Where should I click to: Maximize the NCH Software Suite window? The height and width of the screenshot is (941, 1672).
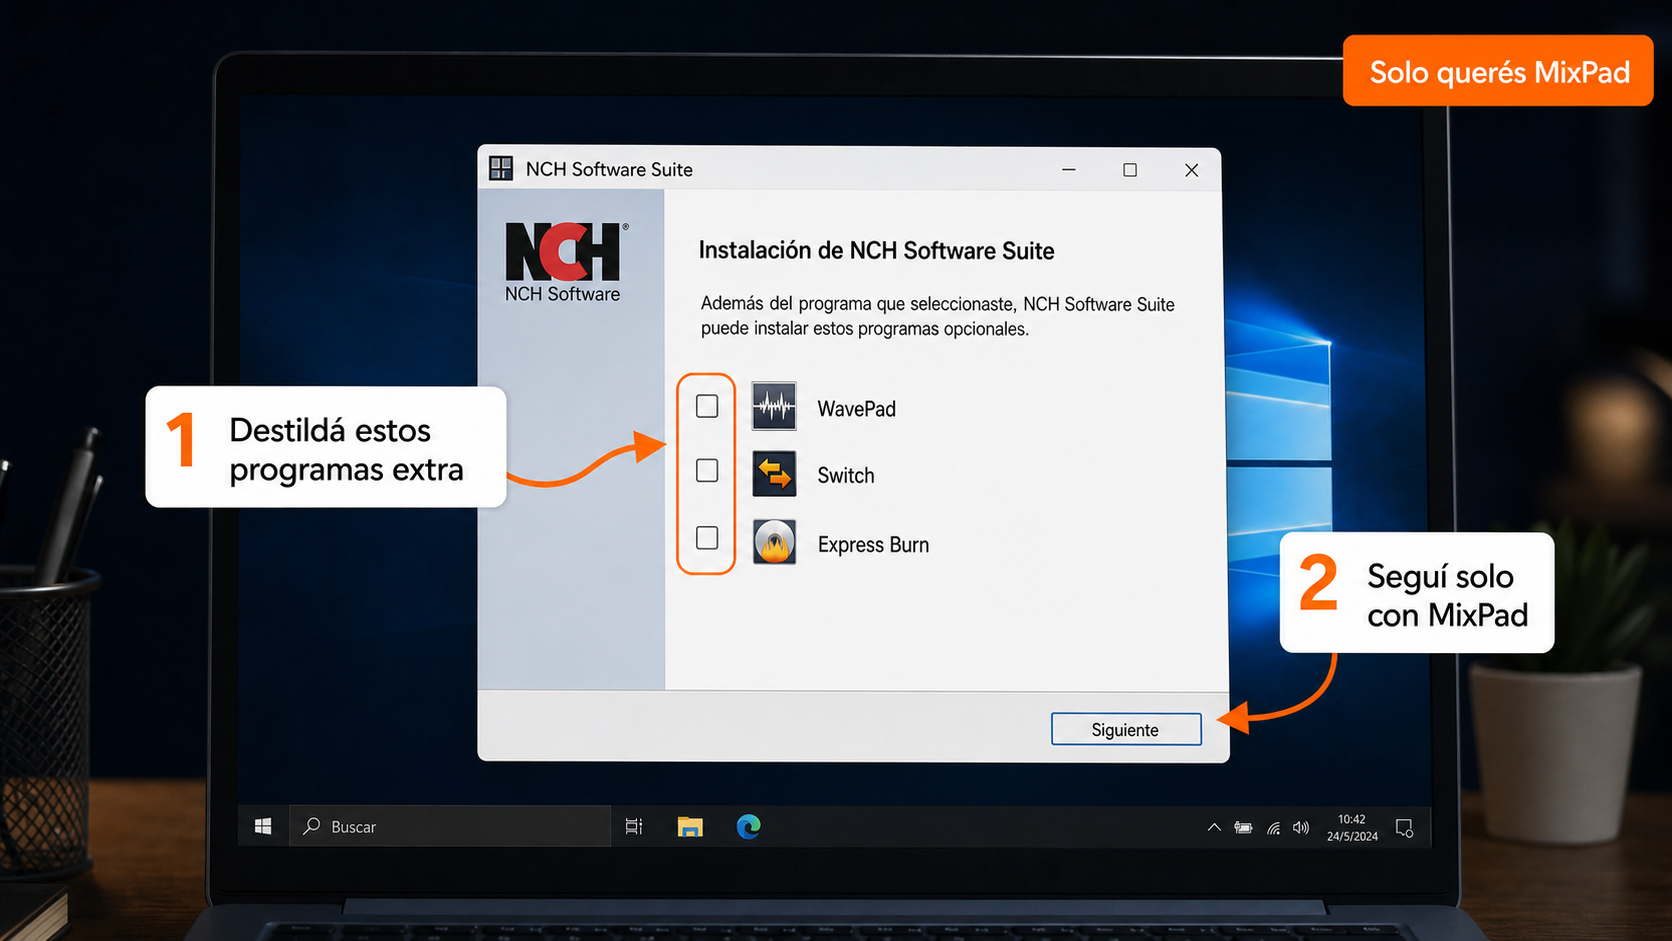(x=1130, y=170)
